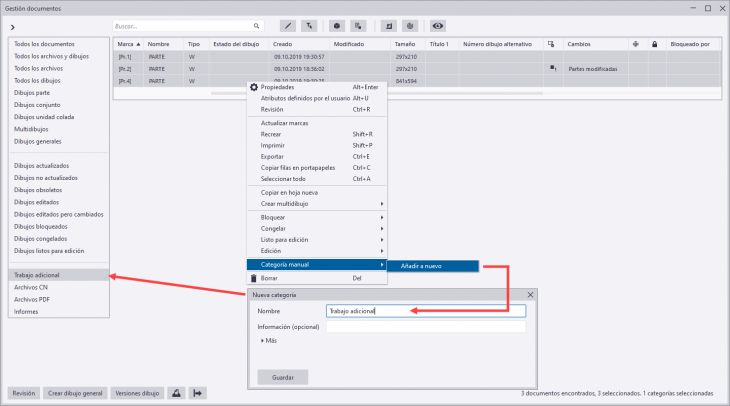730x406 pixels.
Task: Open the Bloquear submenu
Action: click(317, 217)
